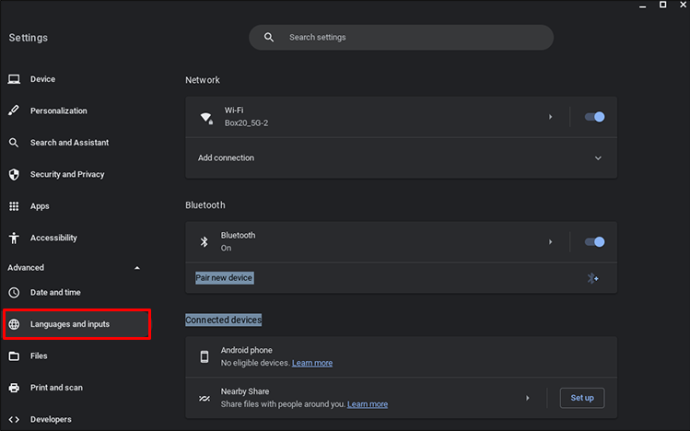Select the Date and time clock icon

click(14, 292)
